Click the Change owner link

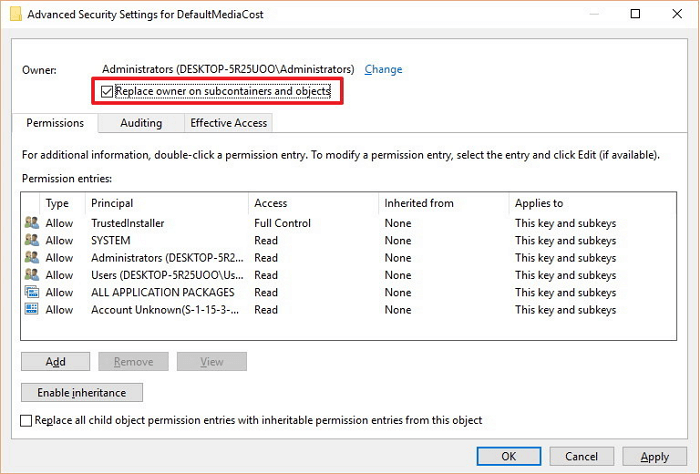[383, 69]
